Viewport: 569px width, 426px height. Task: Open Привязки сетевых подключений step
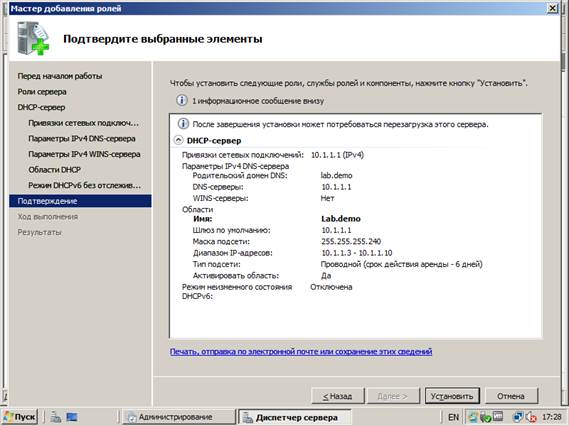[83, 123]
